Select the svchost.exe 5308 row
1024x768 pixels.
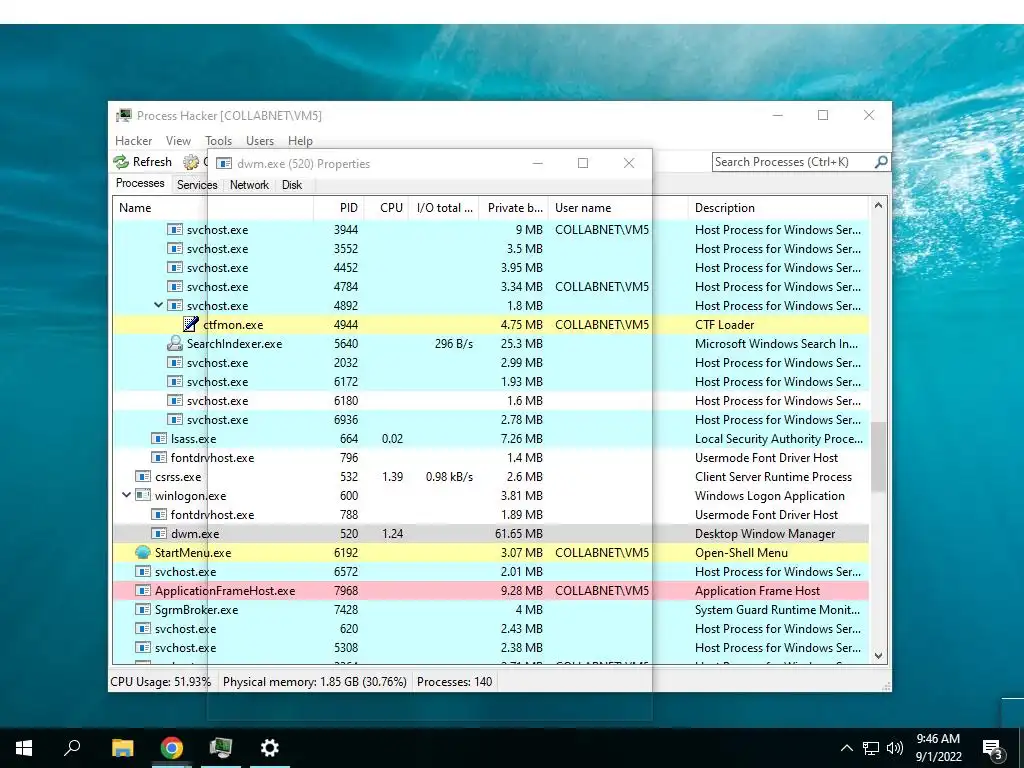491,647
